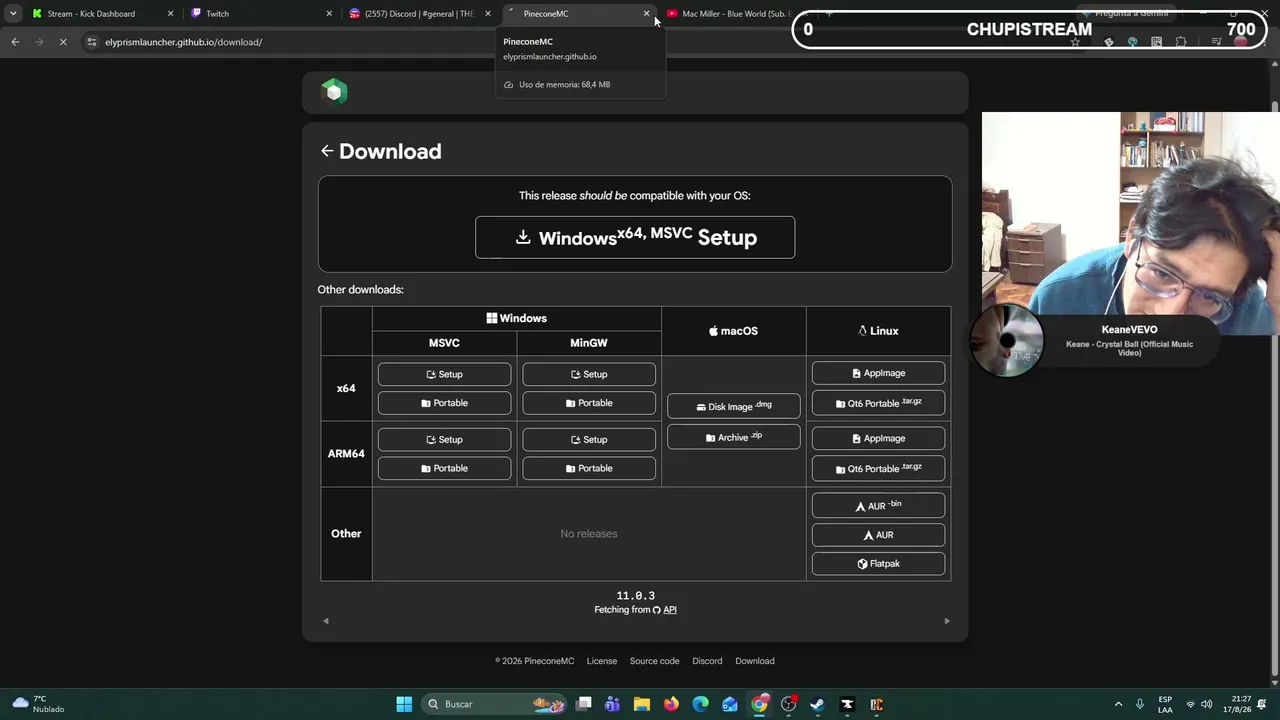Go back using the Download arrow
Image resolution: width=1280 pixels, height=720 pixels.
[x=327, y=151]
